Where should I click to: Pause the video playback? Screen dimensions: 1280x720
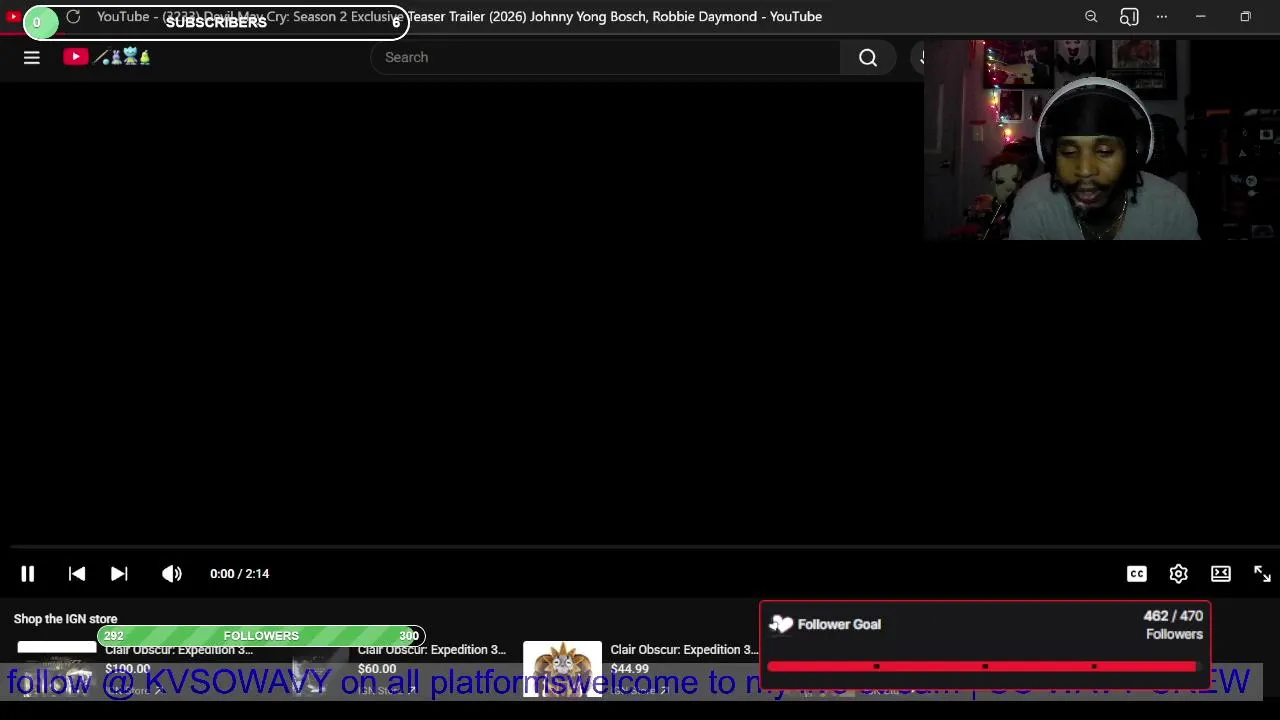click(x=28, y=573)
